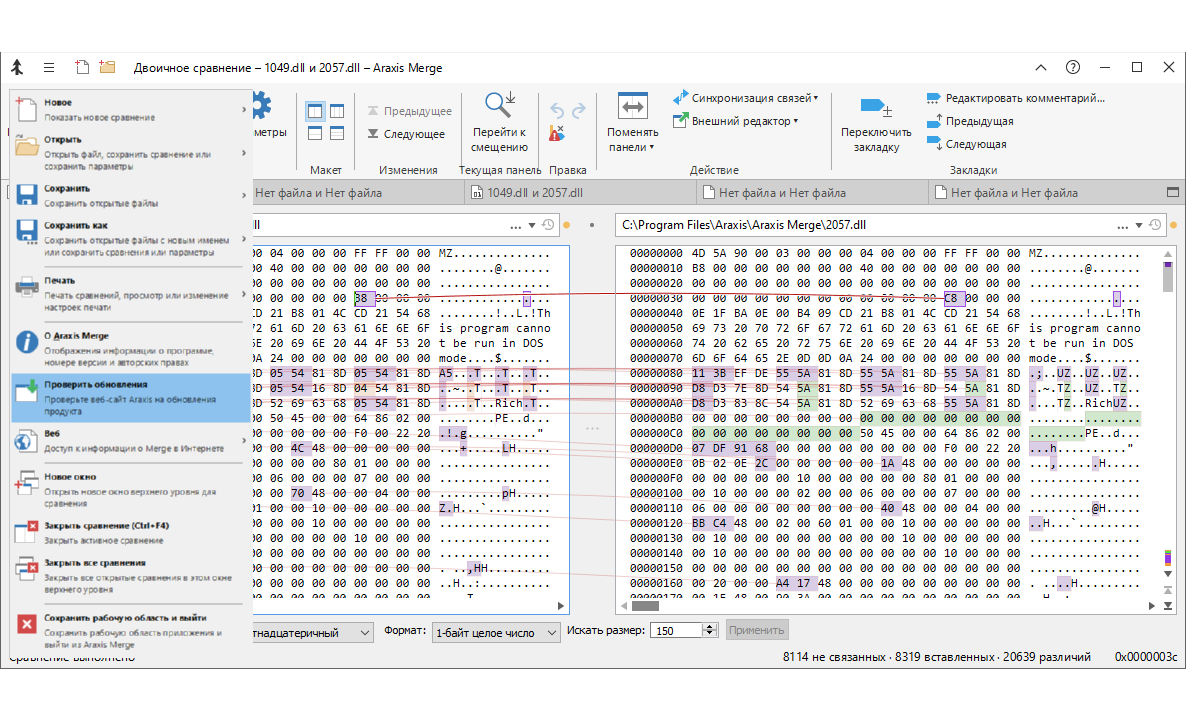Open the Новое submenu arrow

point(244,110)
